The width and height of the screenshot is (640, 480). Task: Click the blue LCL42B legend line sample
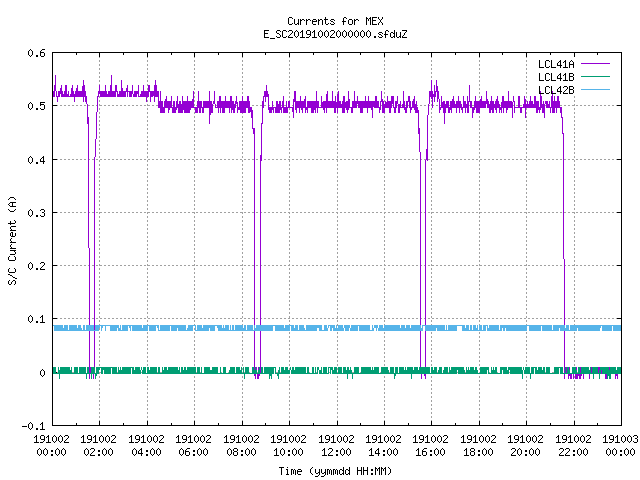tap(595, 89)
